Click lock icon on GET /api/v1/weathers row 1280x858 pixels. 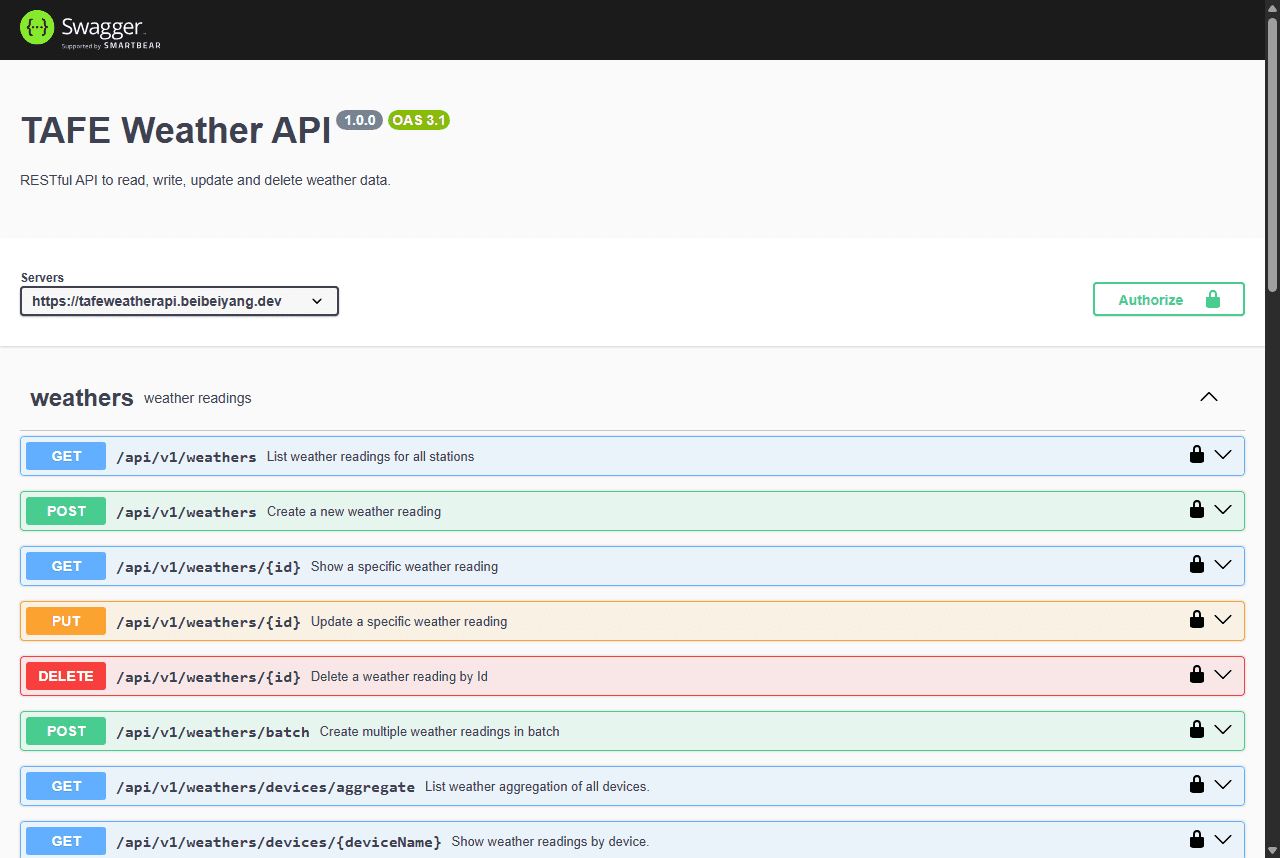click(1196, 455)
